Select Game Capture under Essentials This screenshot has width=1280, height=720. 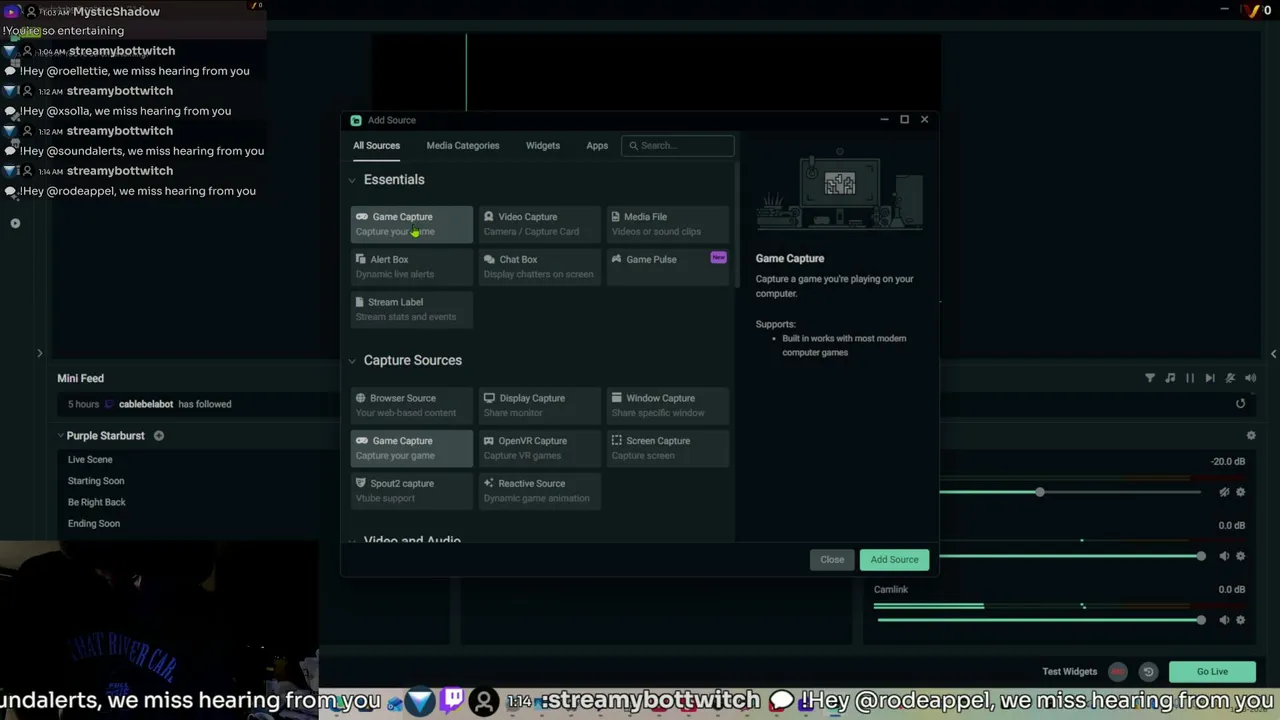[411, 224]
